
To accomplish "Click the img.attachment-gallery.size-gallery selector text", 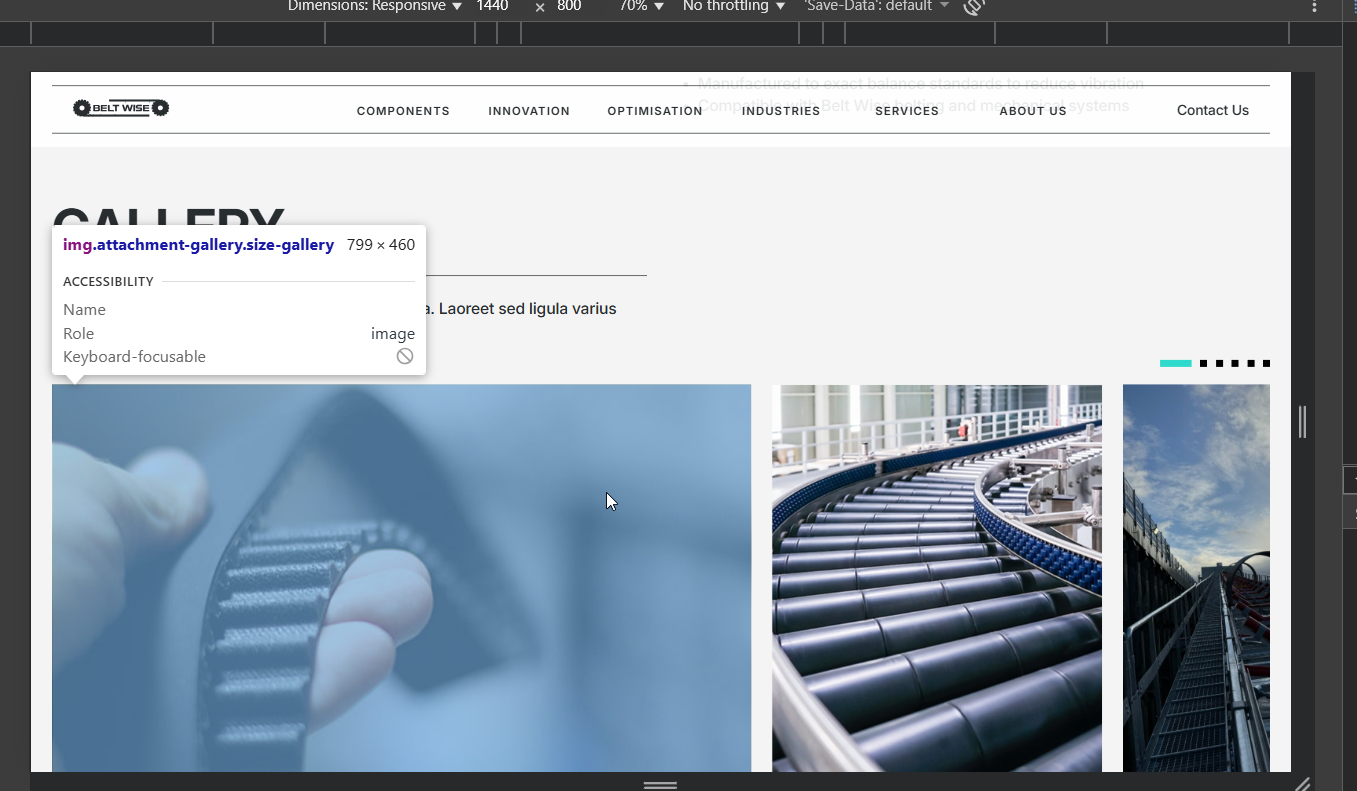I will (198, 245).
